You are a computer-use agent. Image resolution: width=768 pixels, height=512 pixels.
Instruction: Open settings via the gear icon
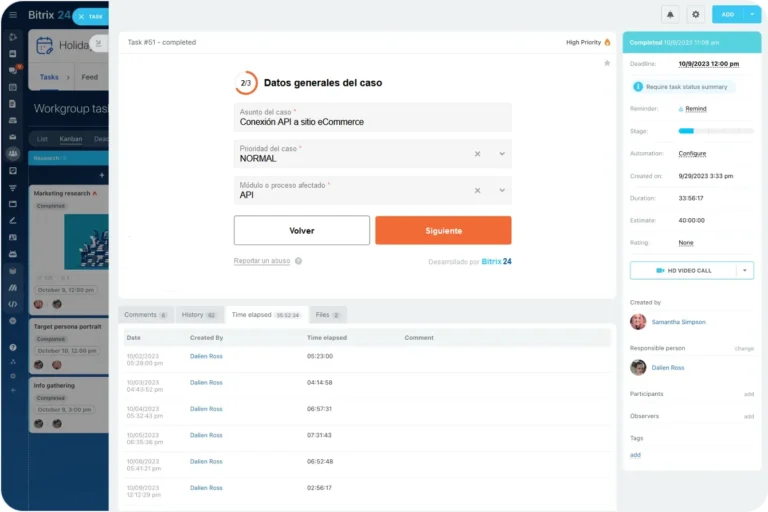click(695, 15)
